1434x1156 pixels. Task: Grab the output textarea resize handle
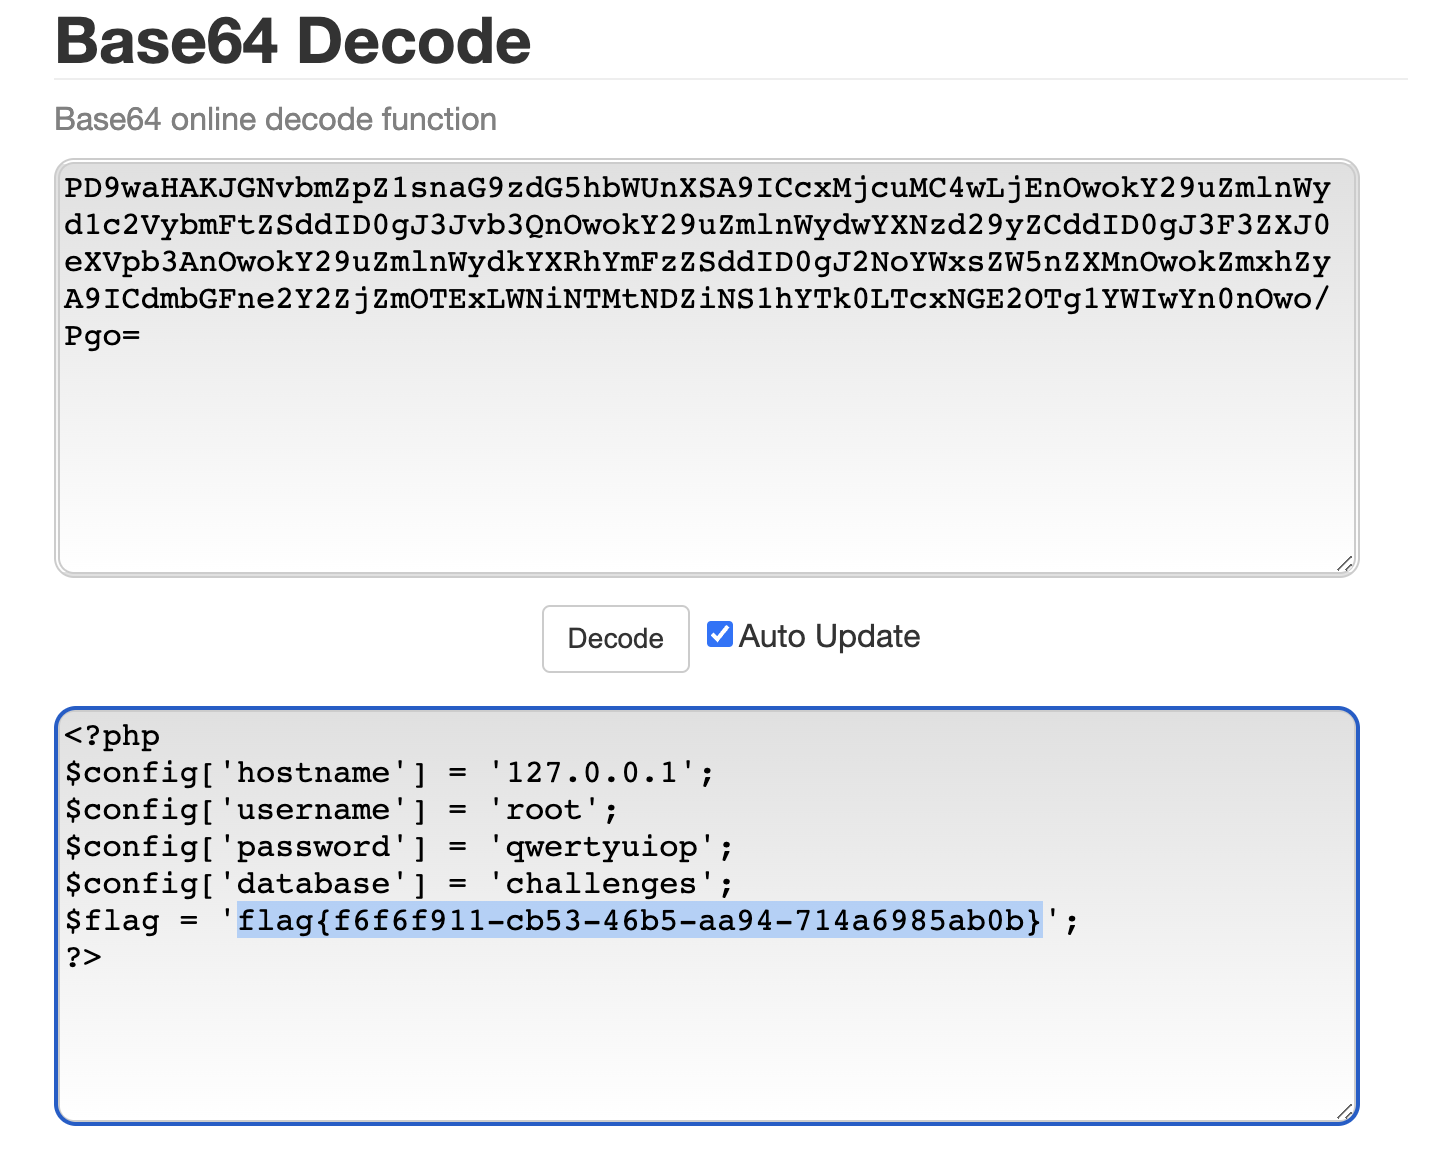pos(1345,1111)
